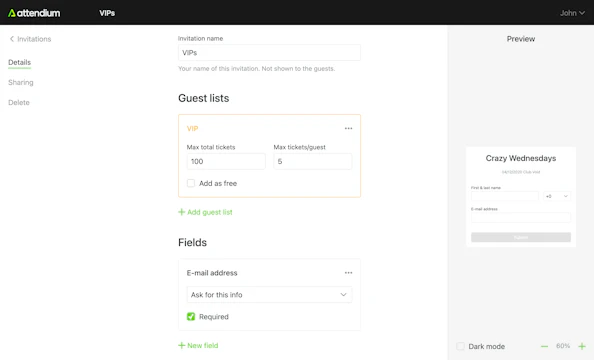Open the VIP guest list options menu
594x360 pixels.
click(348, 128)
